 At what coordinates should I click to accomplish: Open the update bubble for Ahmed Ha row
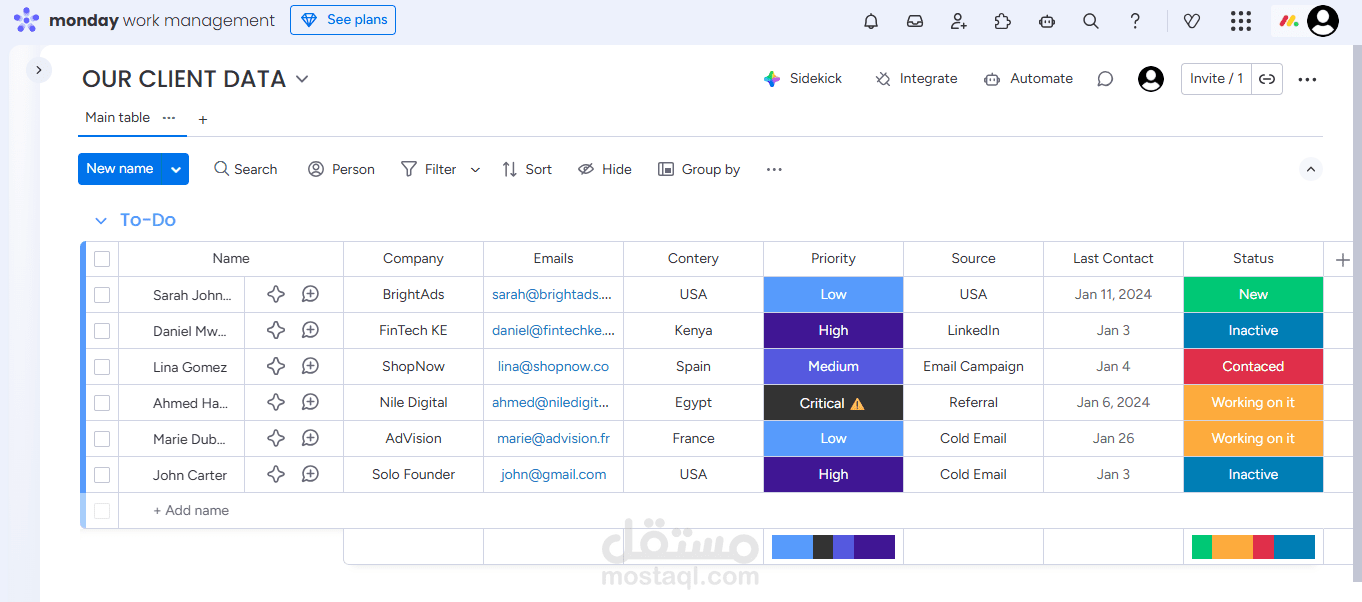(311, 402)
